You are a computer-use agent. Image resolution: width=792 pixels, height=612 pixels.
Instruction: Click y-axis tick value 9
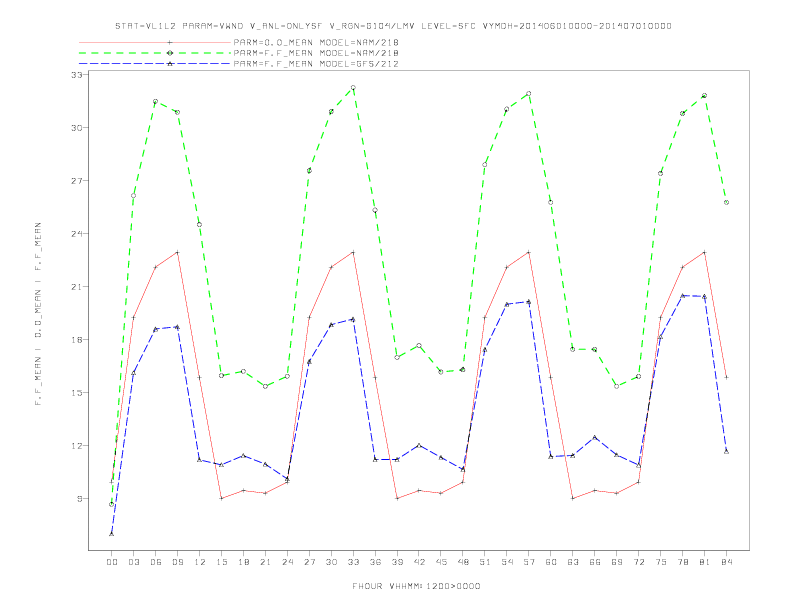coord(79,499)
